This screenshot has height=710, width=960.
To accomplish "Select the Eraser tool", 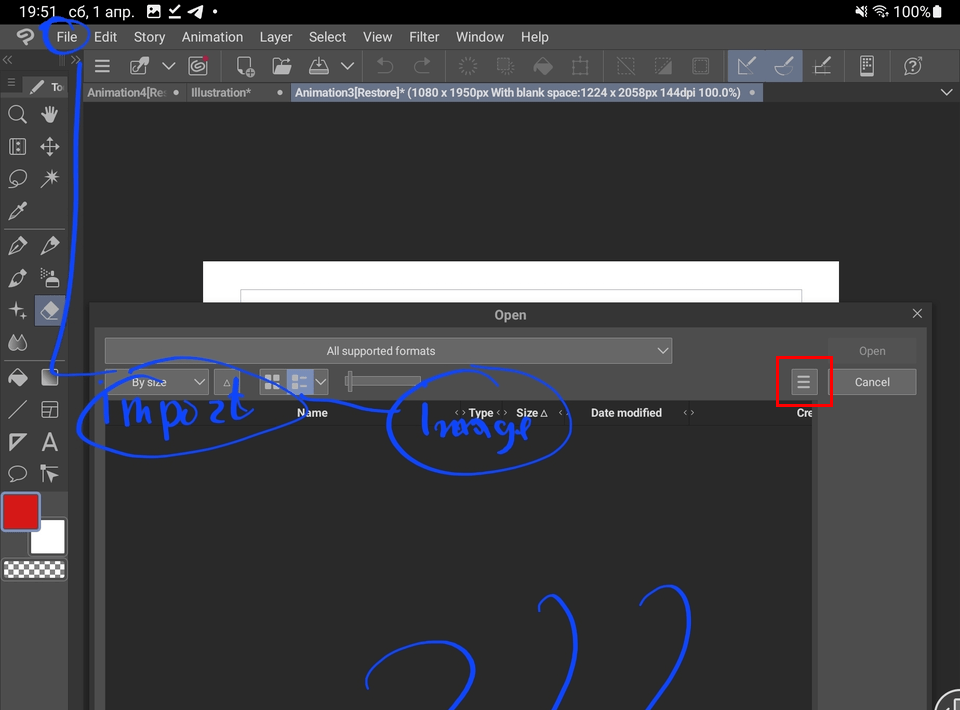I will pyautogui.click(x=49, y=310).
